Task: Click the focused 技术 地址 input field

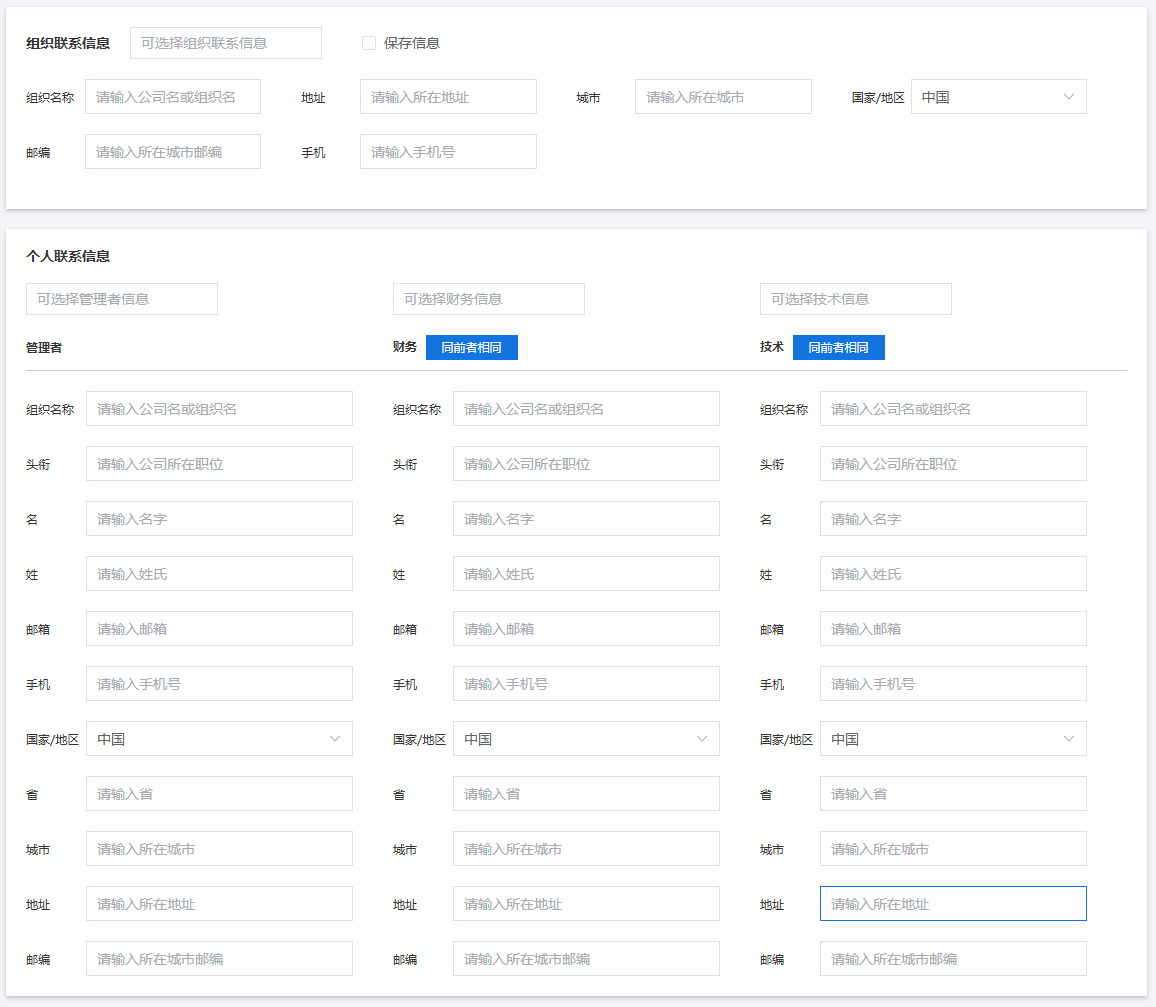Action: point(953,904)
